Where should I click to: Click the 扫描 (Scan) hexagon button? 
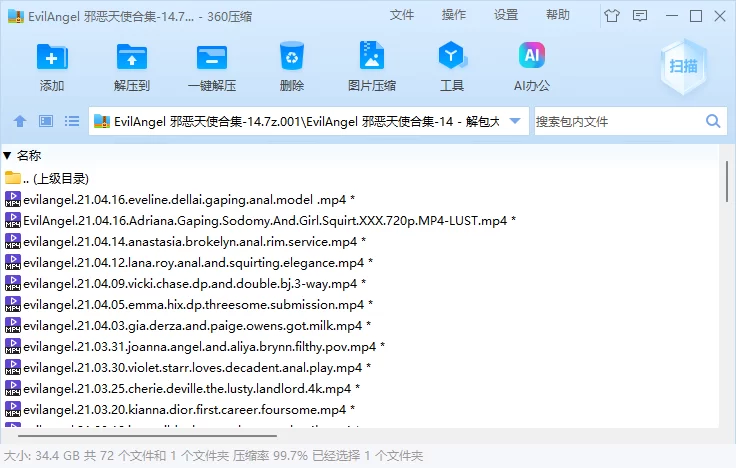tap(683, 66)
